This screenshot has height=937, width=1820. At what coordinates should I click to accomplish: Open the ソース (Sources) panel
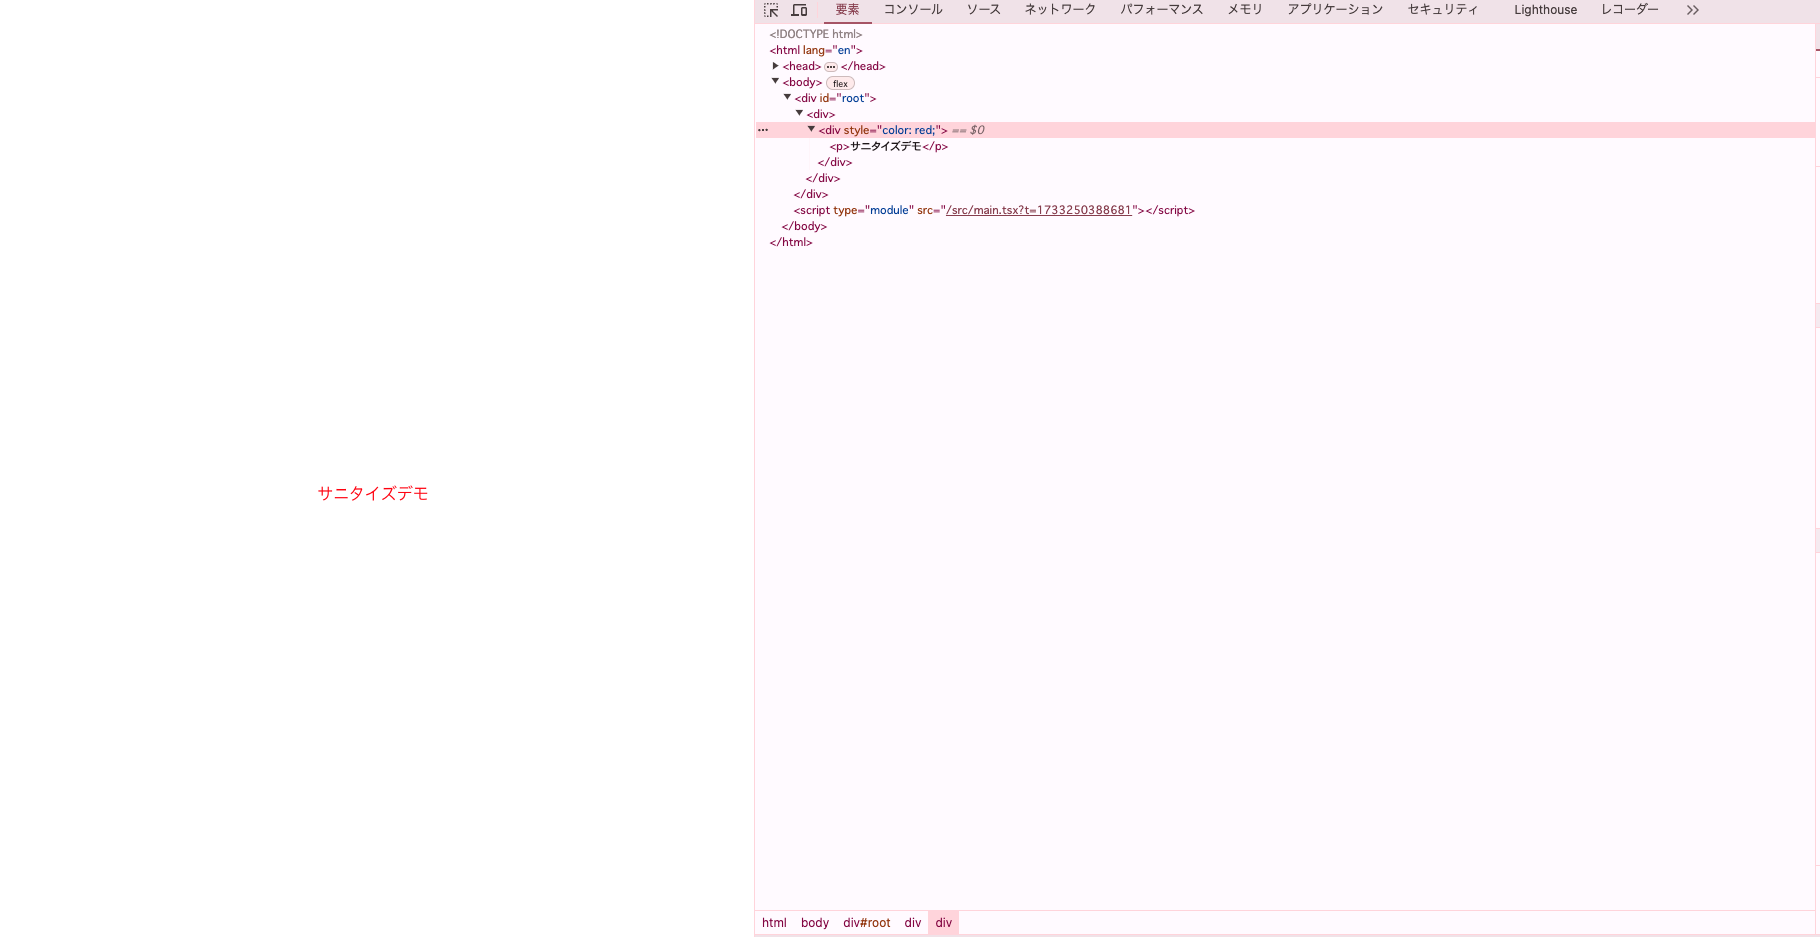(982, 10)
